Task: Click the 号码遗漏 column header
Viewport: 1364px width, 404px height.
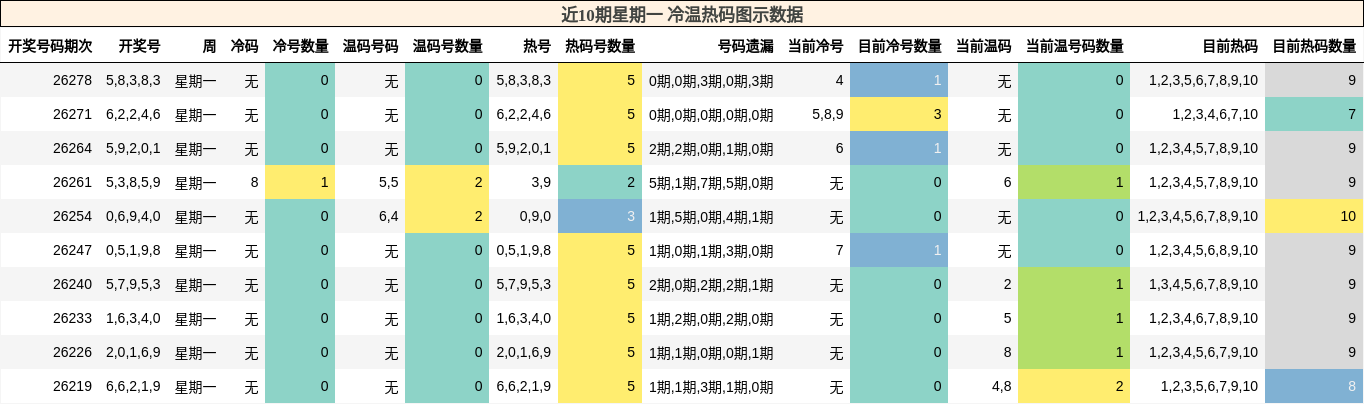Action: [x=746, y=46]
